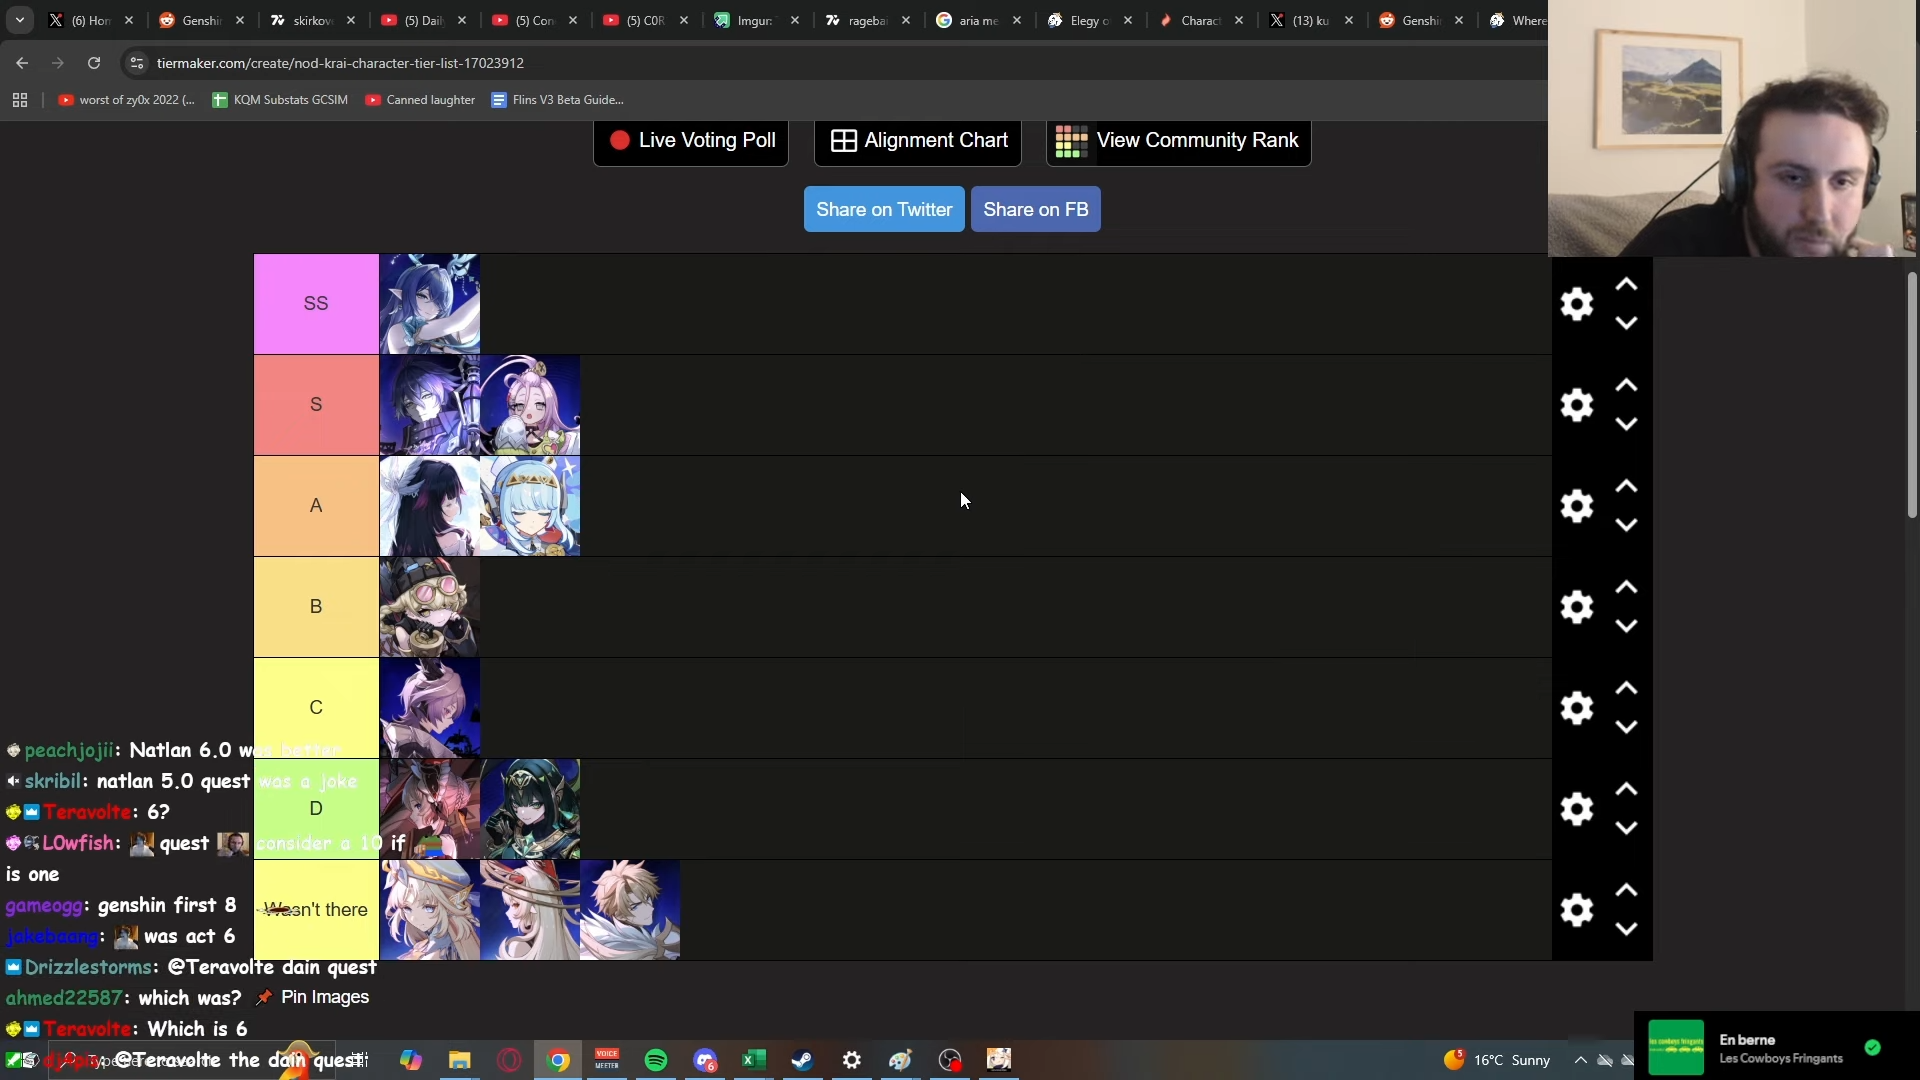
Task: Move A tier row up with chevron
Action: pos(1627,487)
